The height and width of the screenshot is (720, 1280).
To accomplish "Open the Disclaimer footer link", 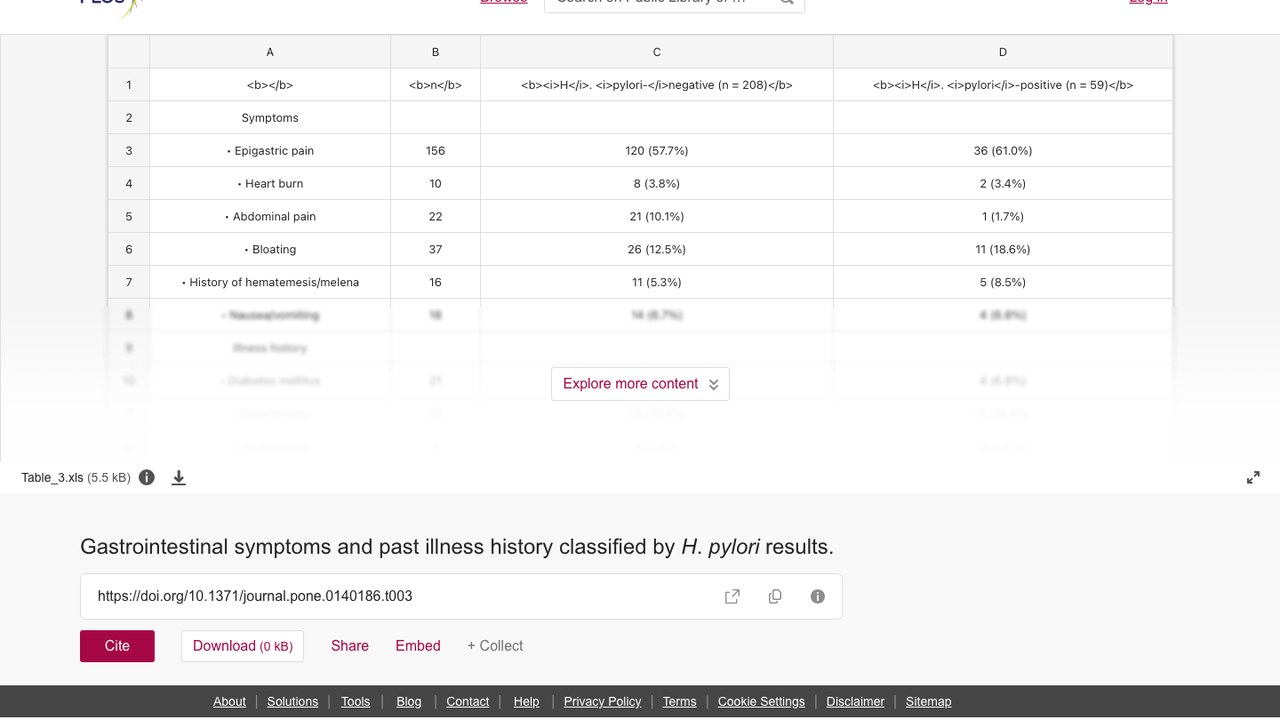I will pyautogui.click(x=855, y=702).
